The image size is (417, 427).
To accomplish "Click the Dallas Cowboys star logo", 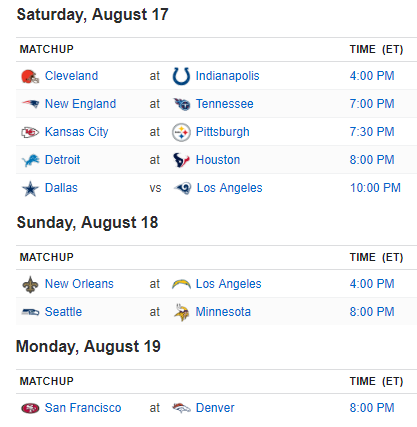I will point(30,189).
